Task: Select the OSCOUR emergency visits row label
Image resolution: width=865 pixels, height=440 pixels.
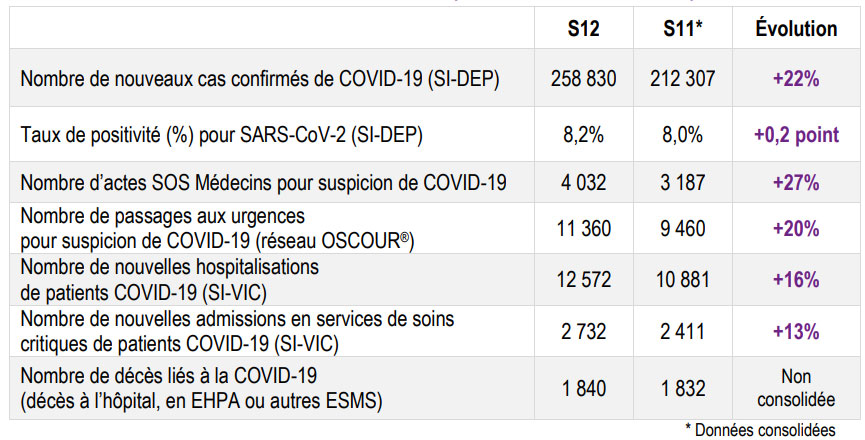Action: click(x=216, y=228)
